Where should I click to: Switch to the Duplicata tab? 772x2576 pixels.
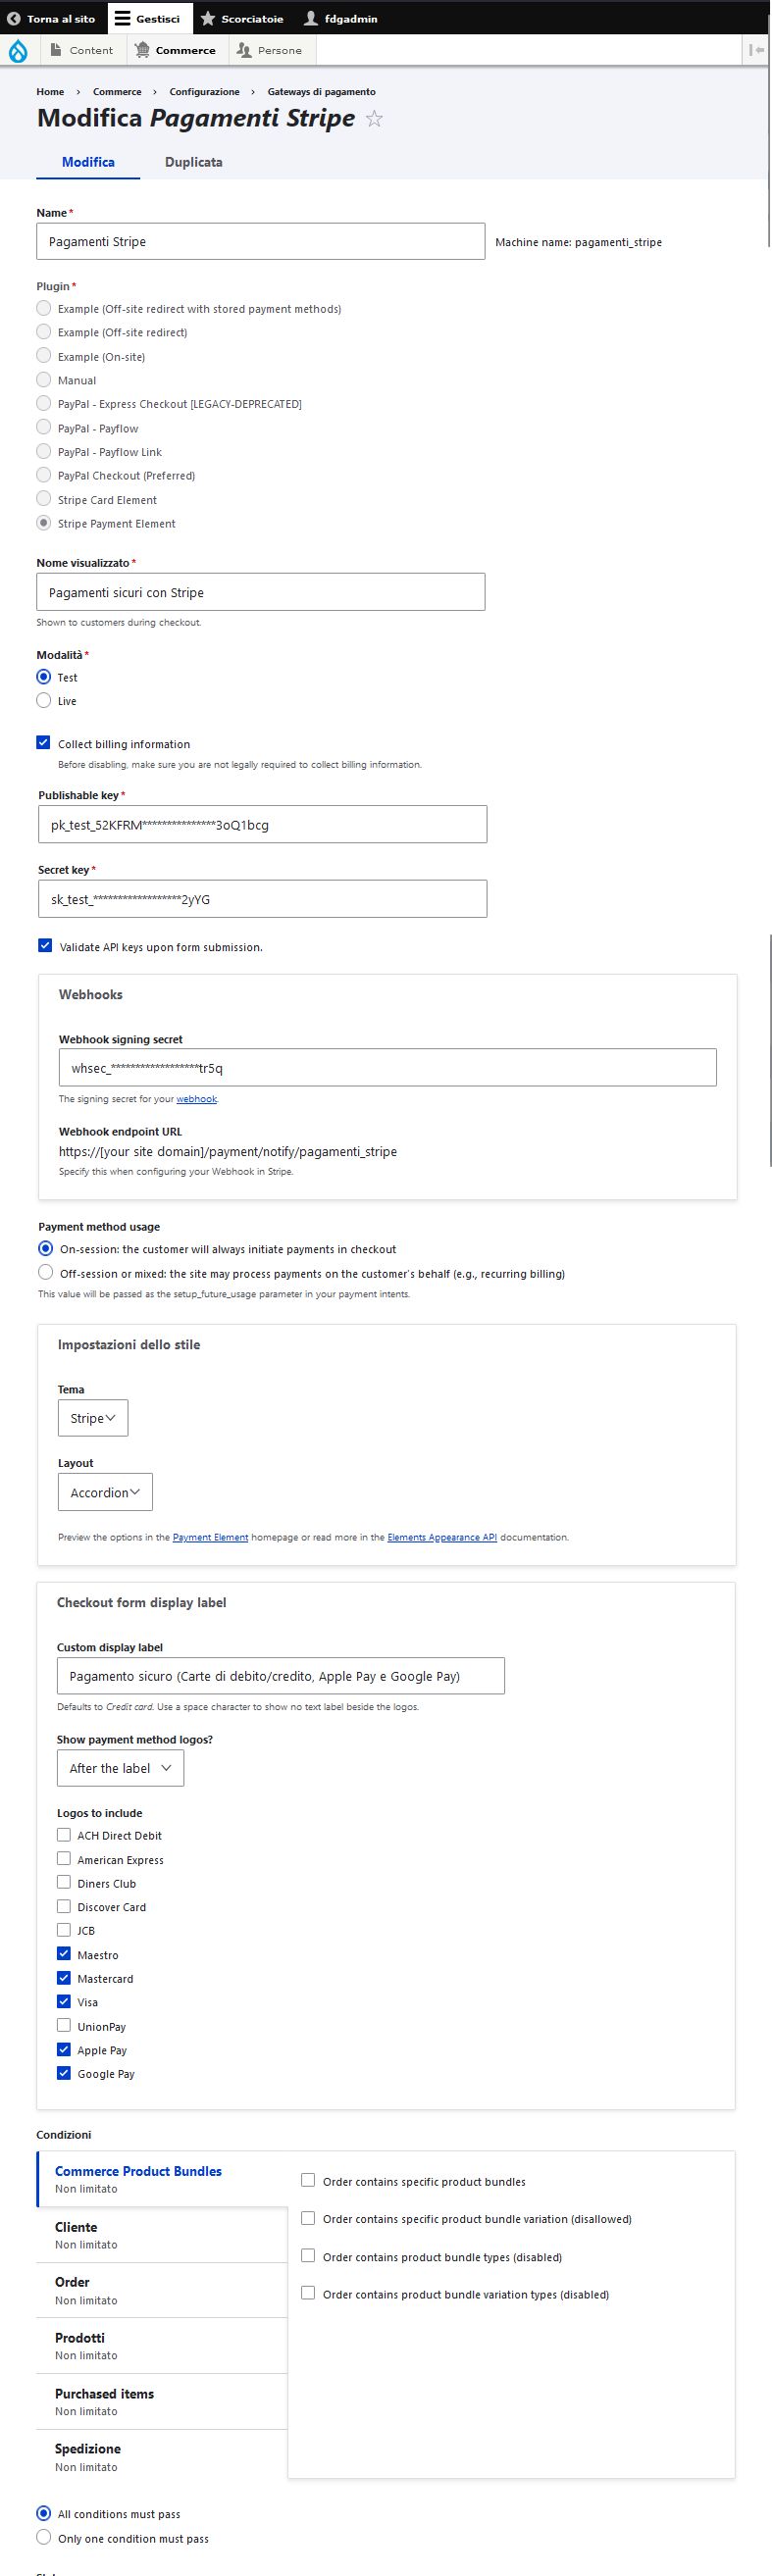coord(193,162)
